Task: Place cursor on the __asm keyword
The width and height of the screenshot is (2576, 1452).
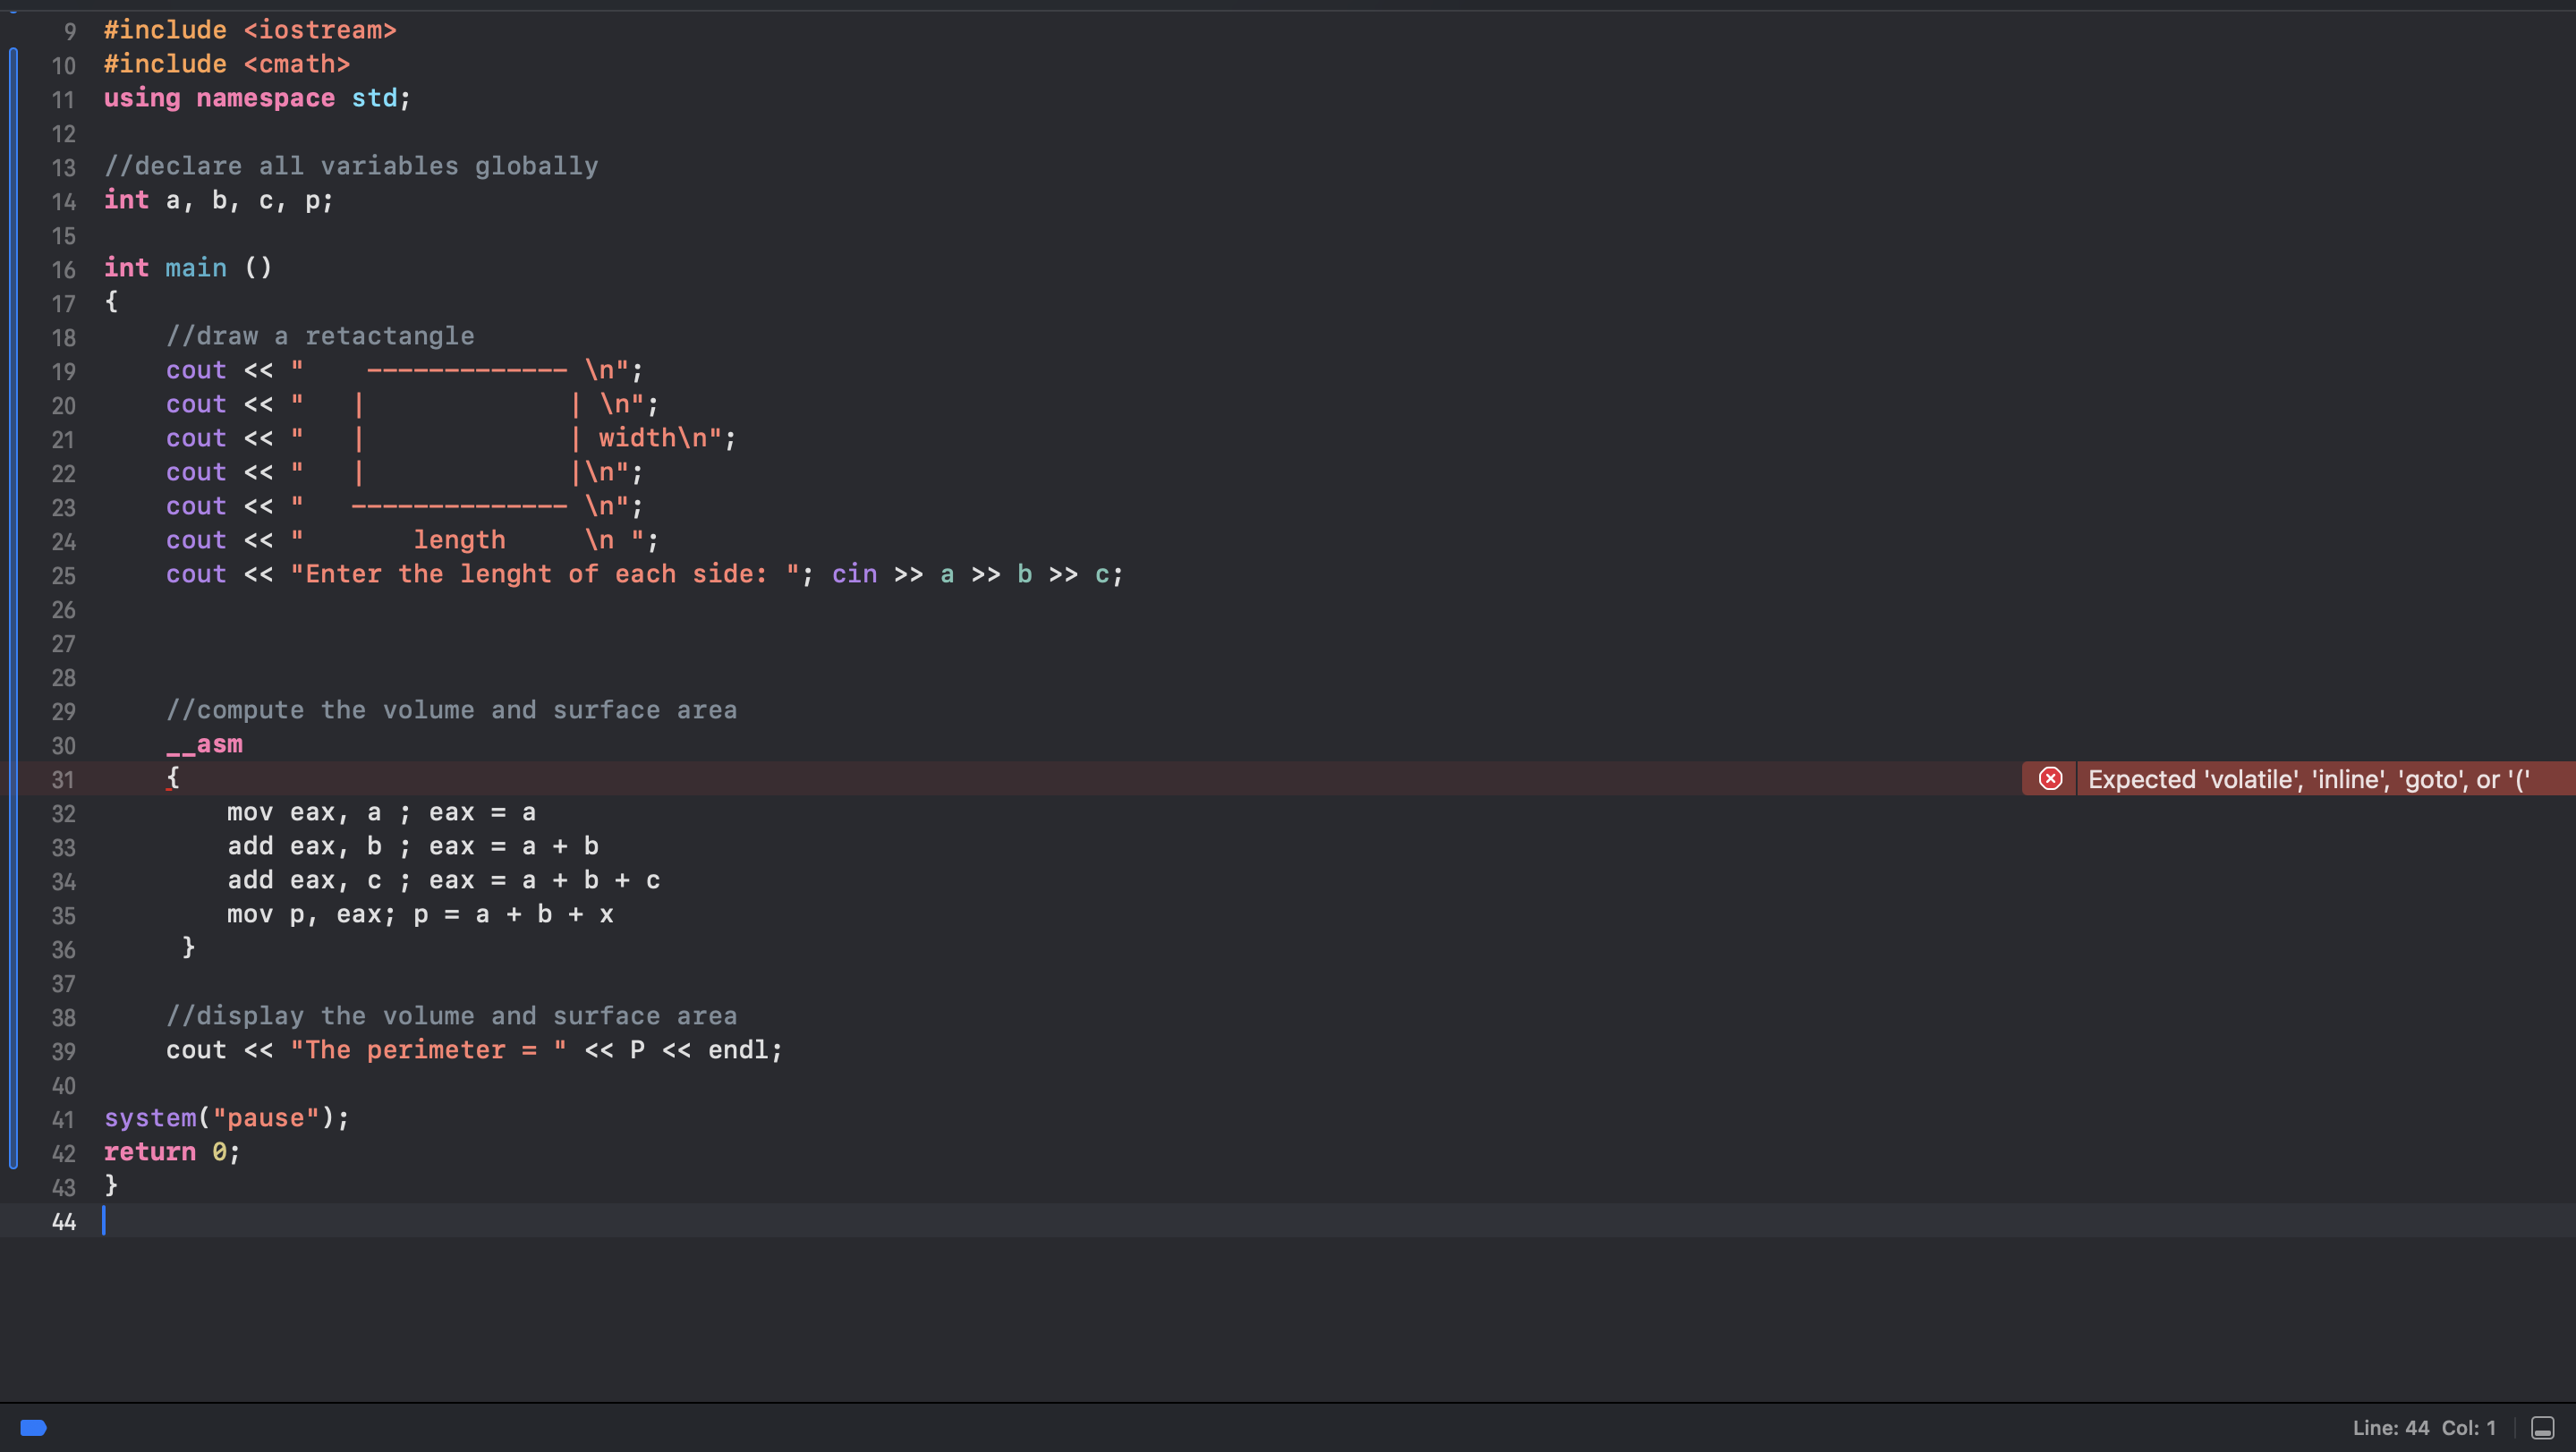Action: 204,744
